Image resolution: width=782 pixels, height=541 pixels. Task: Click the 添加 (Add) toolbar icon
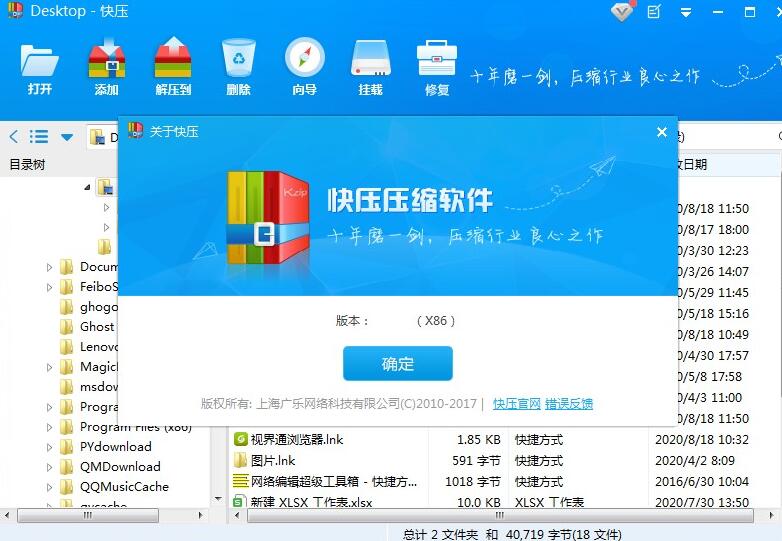[x=106, y=67]
